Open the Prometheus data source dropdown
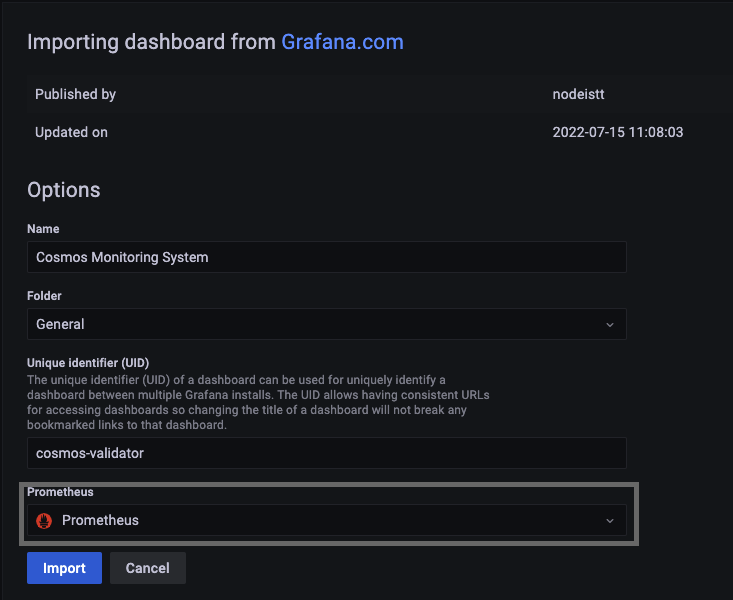Screen dimensions: 733x600 coord(327,520)
